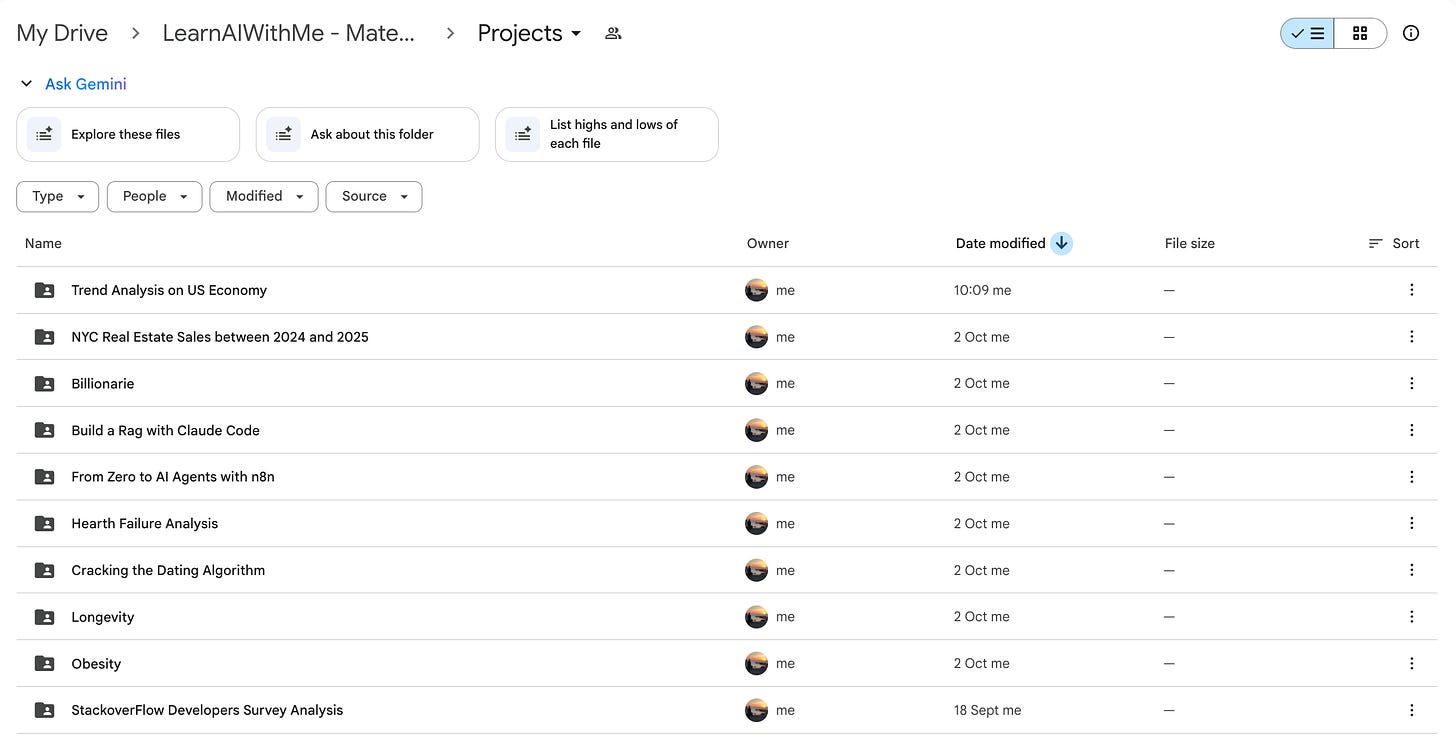The image size is (1456, 749).
Task: Click the Gemini sparkle icon on Explore these files
Action: tap(44, 134)
